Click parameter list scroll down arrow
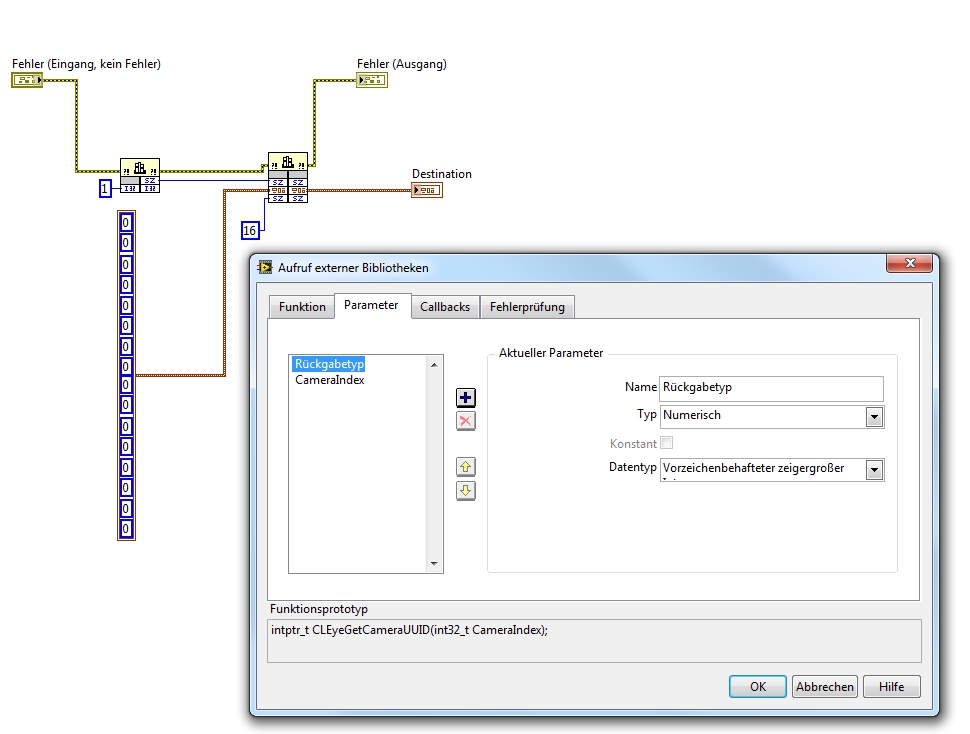This screenshot has width=970, height=734. (434, 563)
